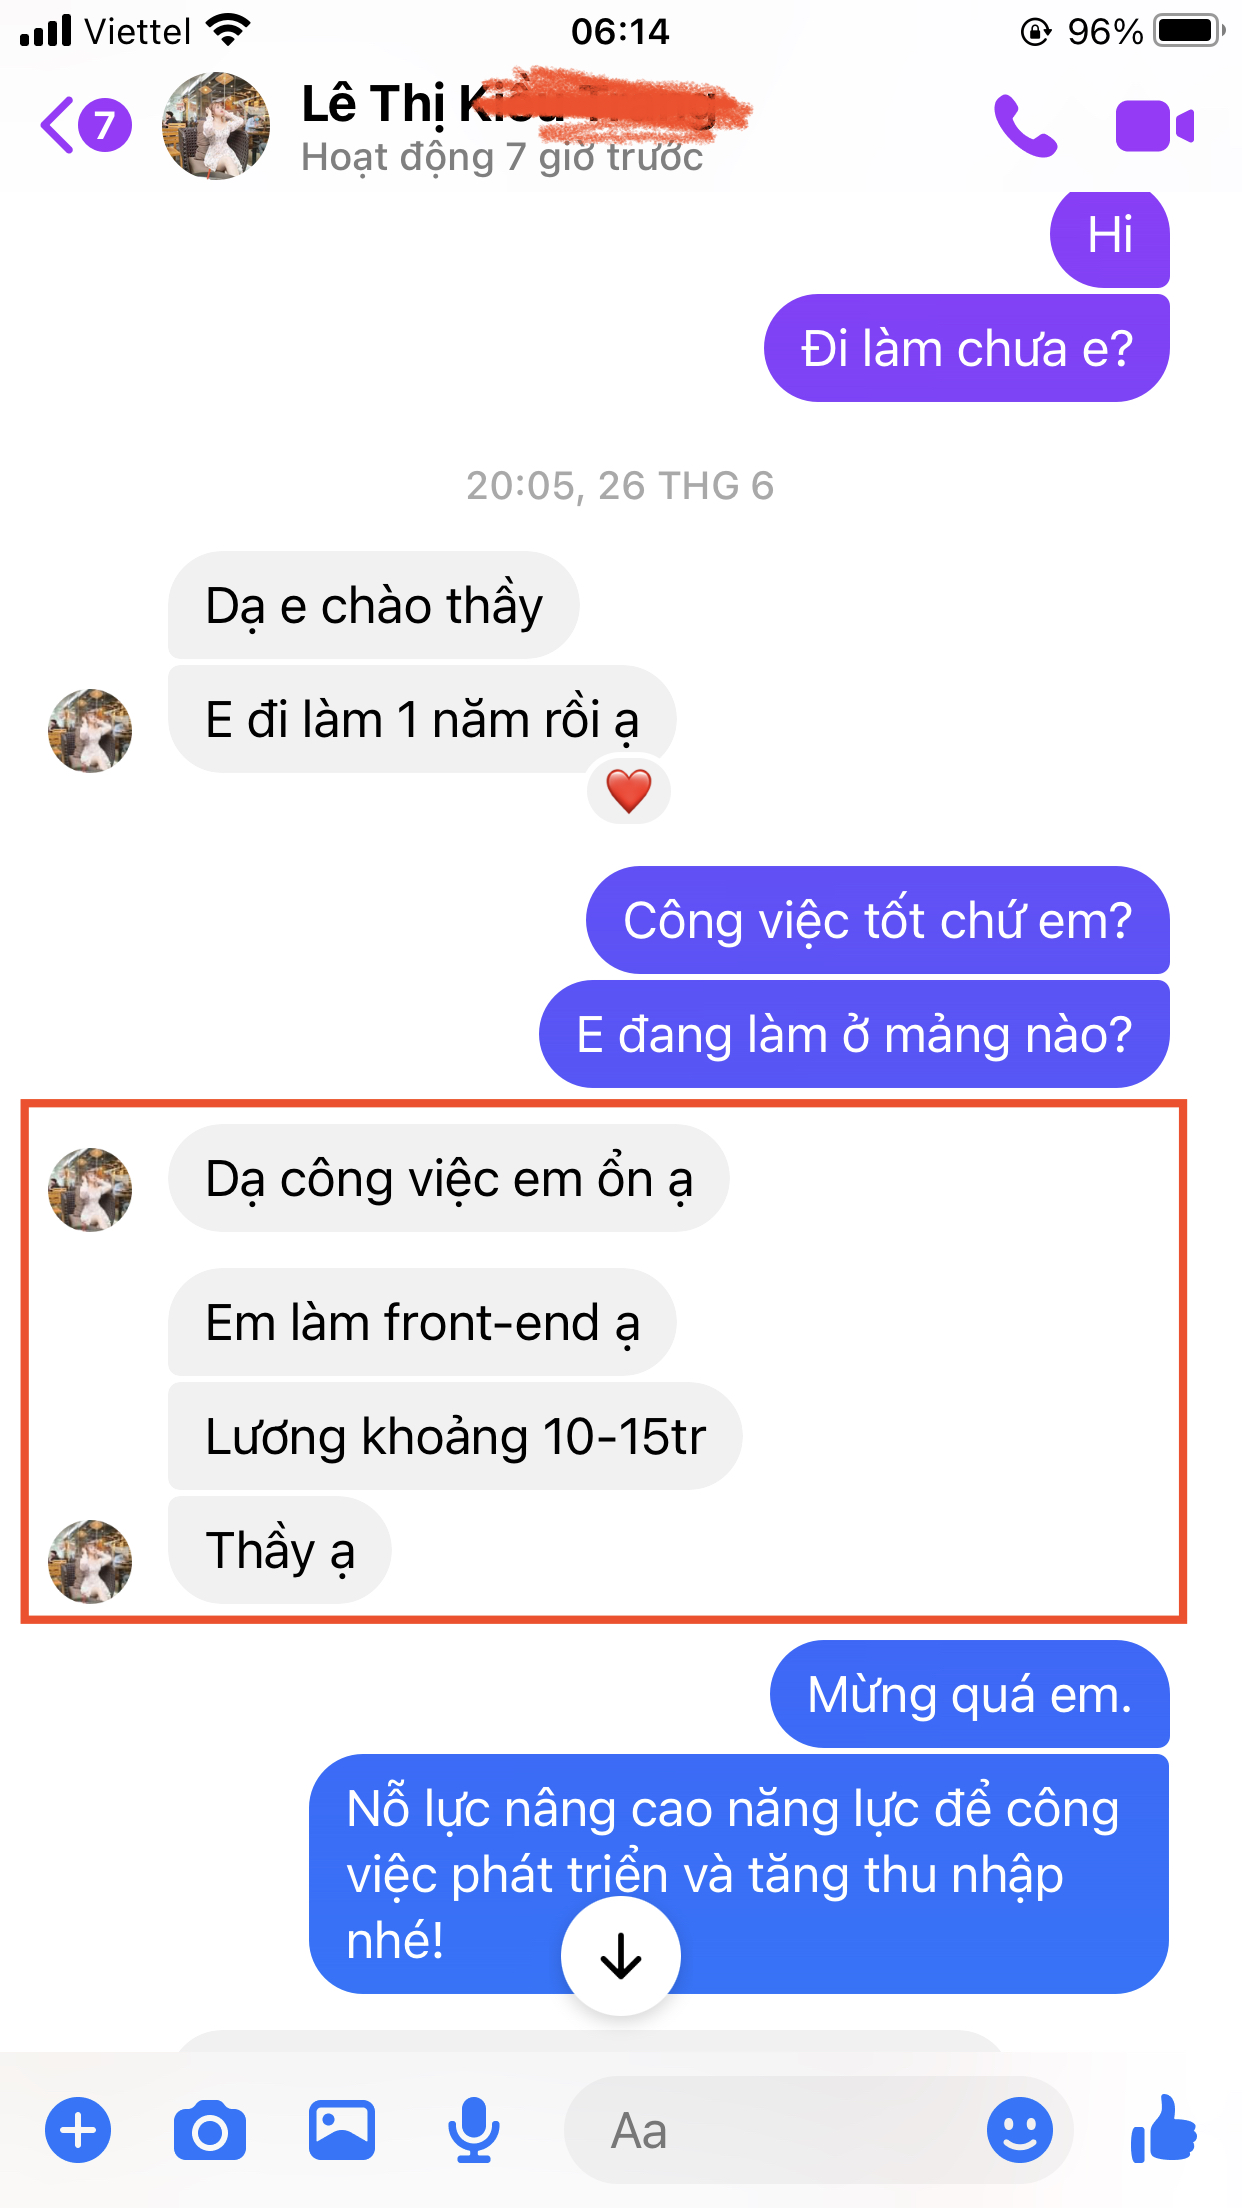1242x2208 pixels.
Task: Jump to latest messages with down arrow
Action: [621, 1956]
